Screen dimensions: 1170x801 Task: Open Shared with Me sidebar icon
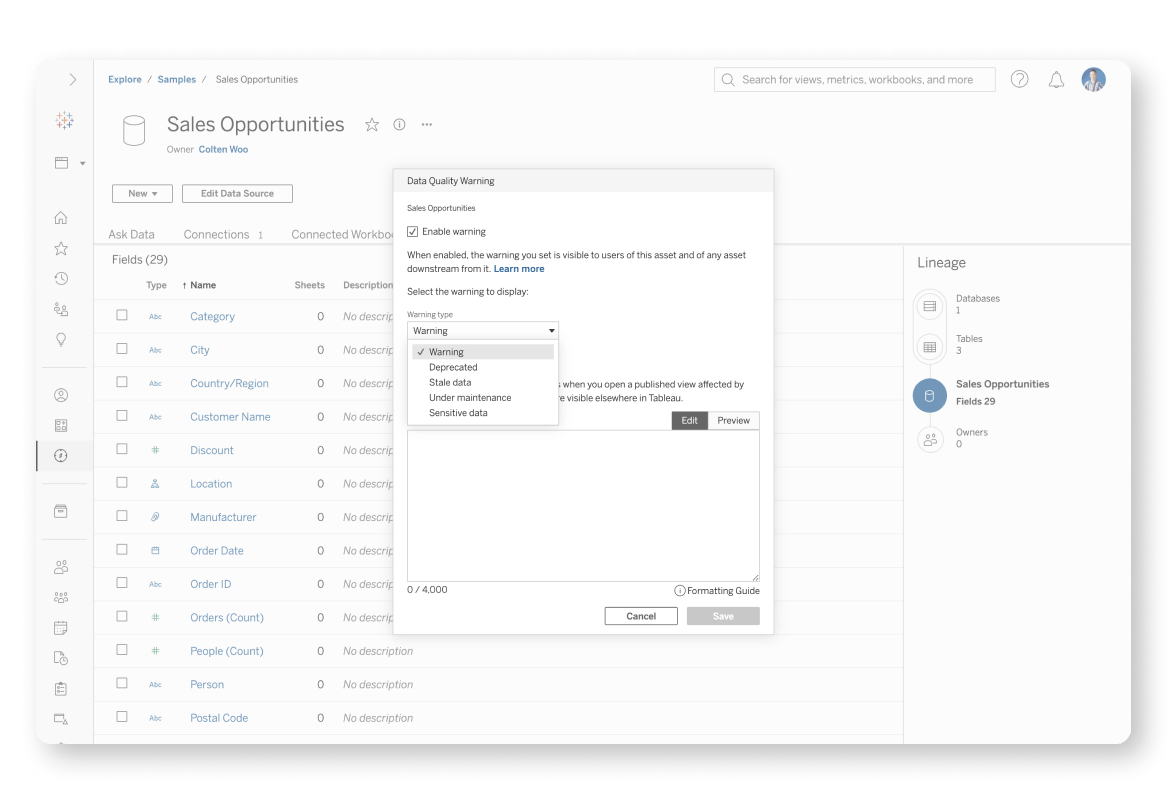click(x=61, y=309)
